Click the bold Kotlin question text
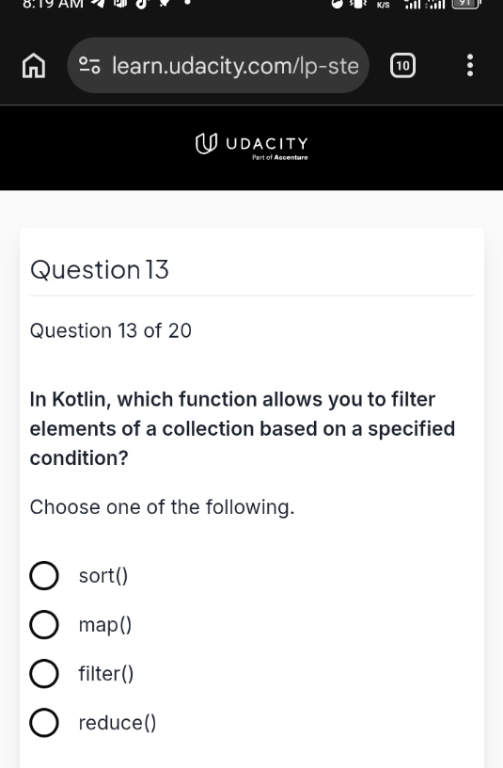503x768 pixels. click(x=242, y=429)
